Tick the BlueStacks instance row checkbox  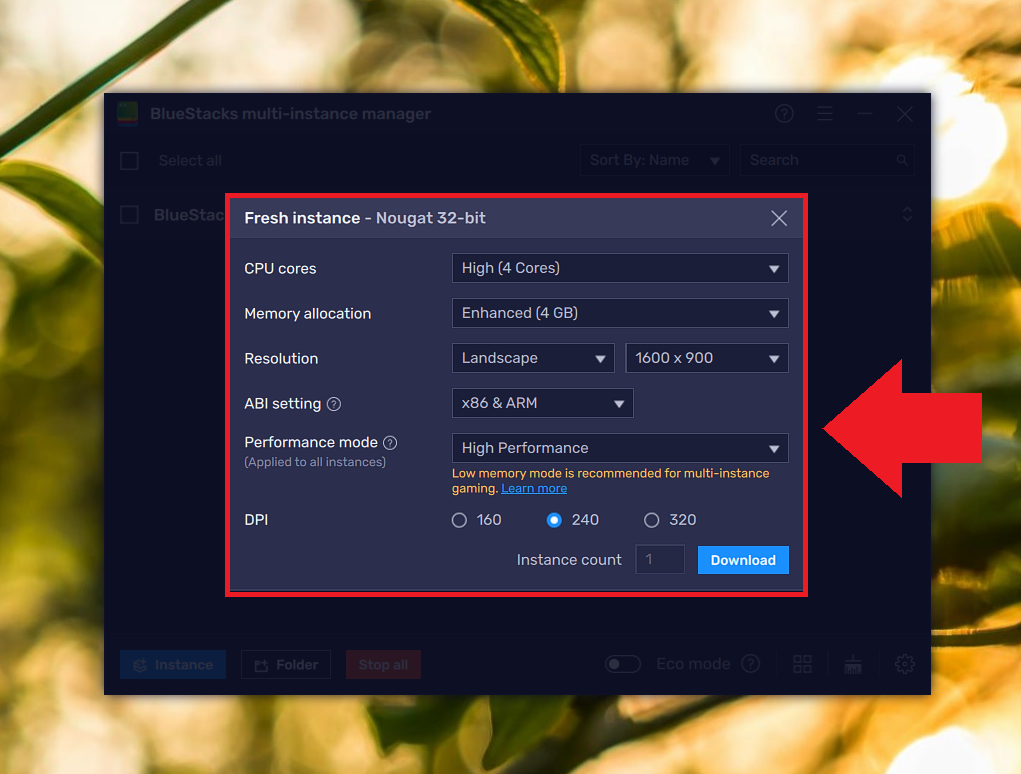pyautogui.click(x=130, y=215)
